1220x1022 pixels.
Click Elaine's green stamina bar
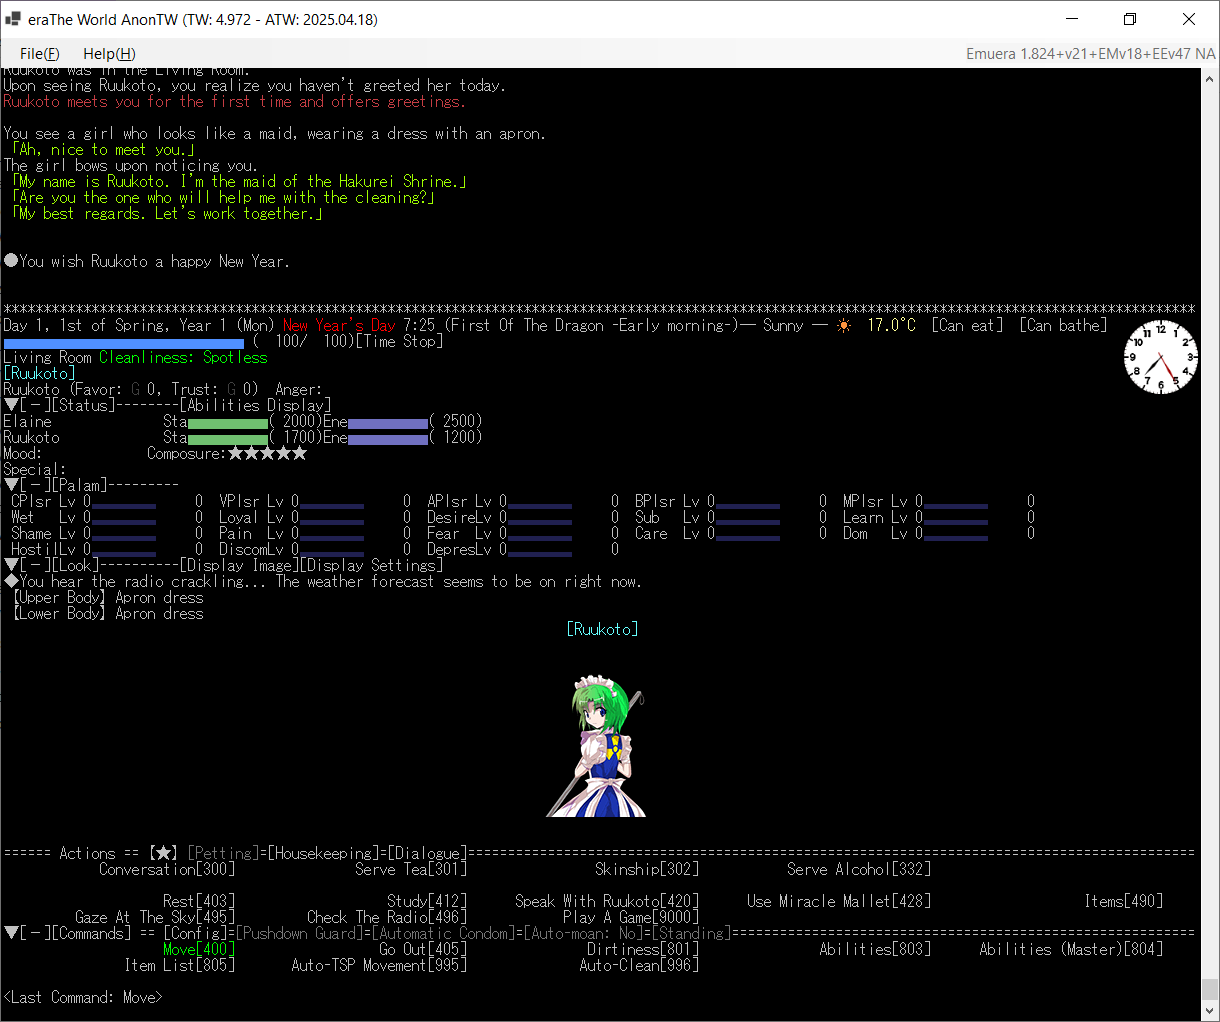tap(228, 424)
